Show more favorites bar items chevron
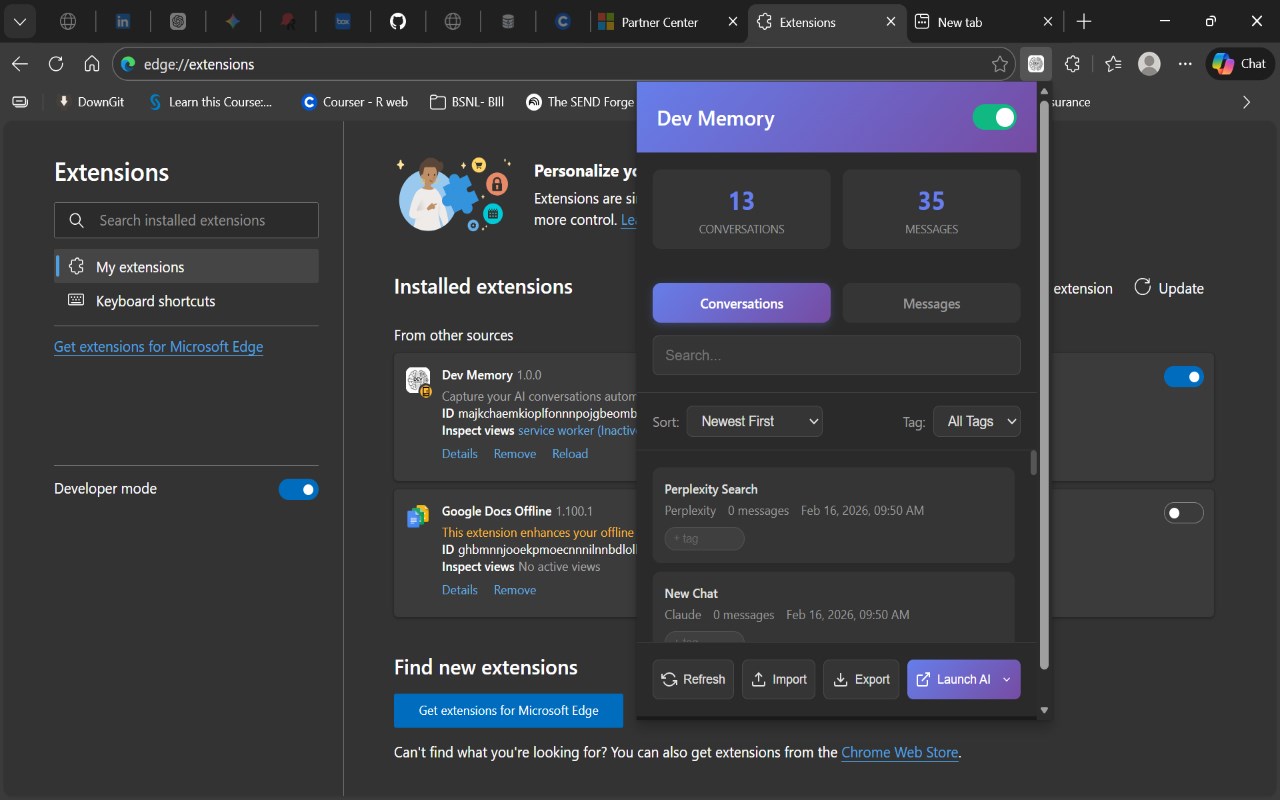 click(x=1246, y=102)
